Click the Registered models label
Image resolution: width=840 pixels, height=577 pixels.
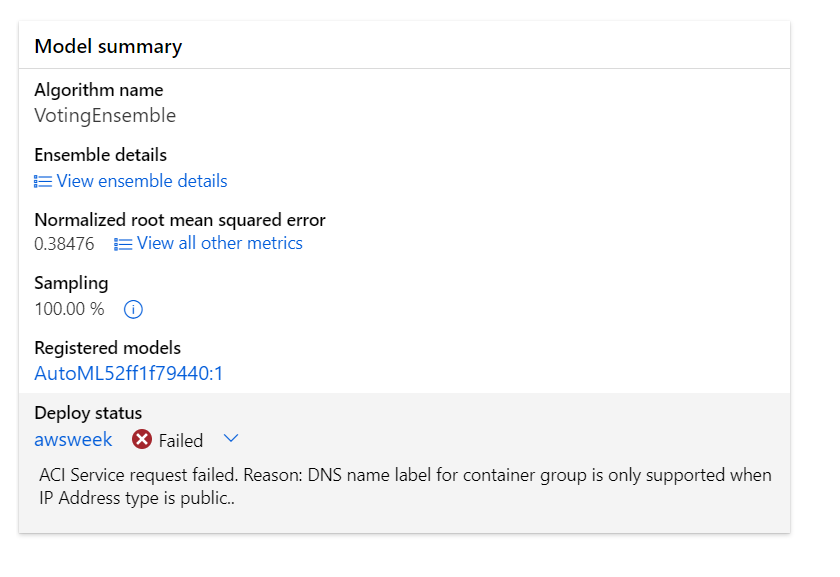point(107,348)
